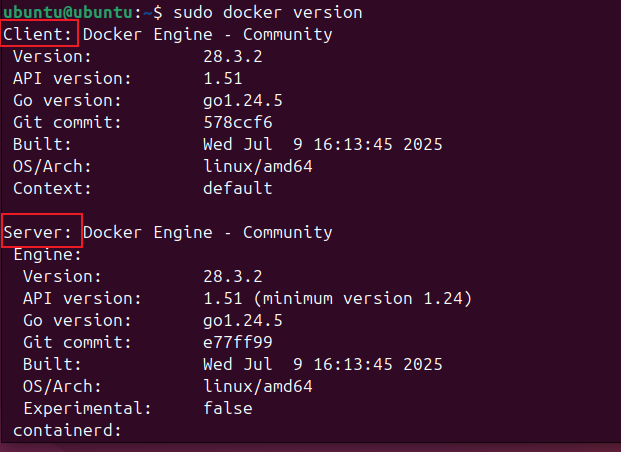
Task: Click the Server 'Git commit:' label
Action: point(77,343)
